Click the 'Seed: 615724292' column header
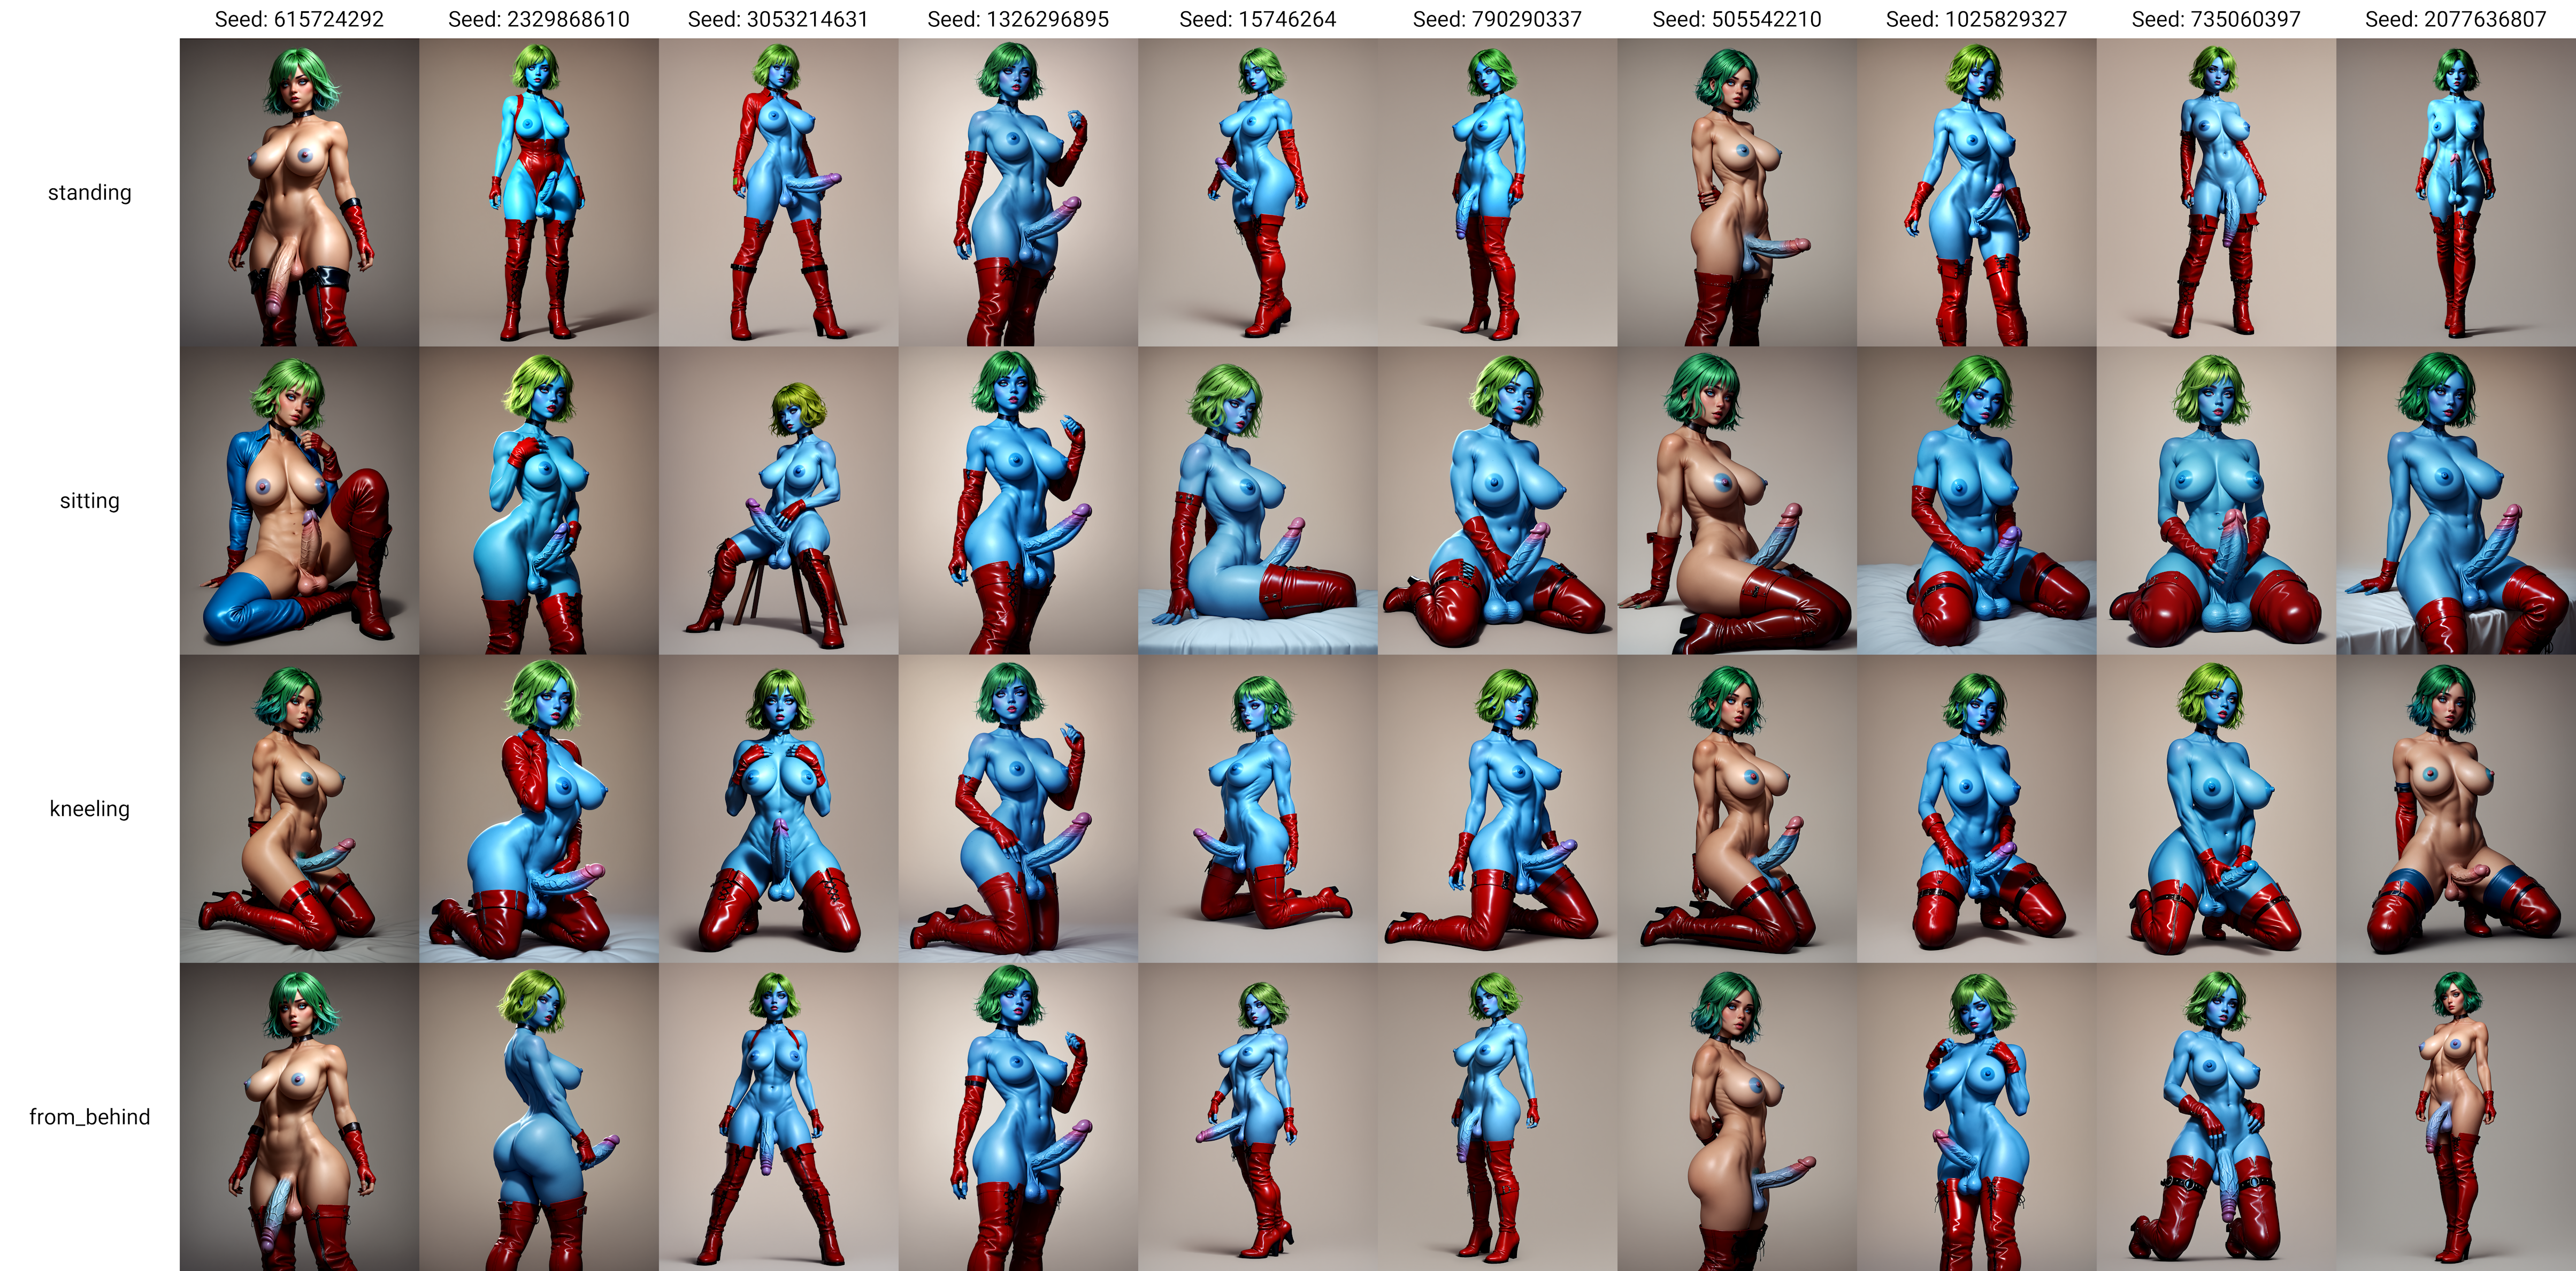 [299, 19]
